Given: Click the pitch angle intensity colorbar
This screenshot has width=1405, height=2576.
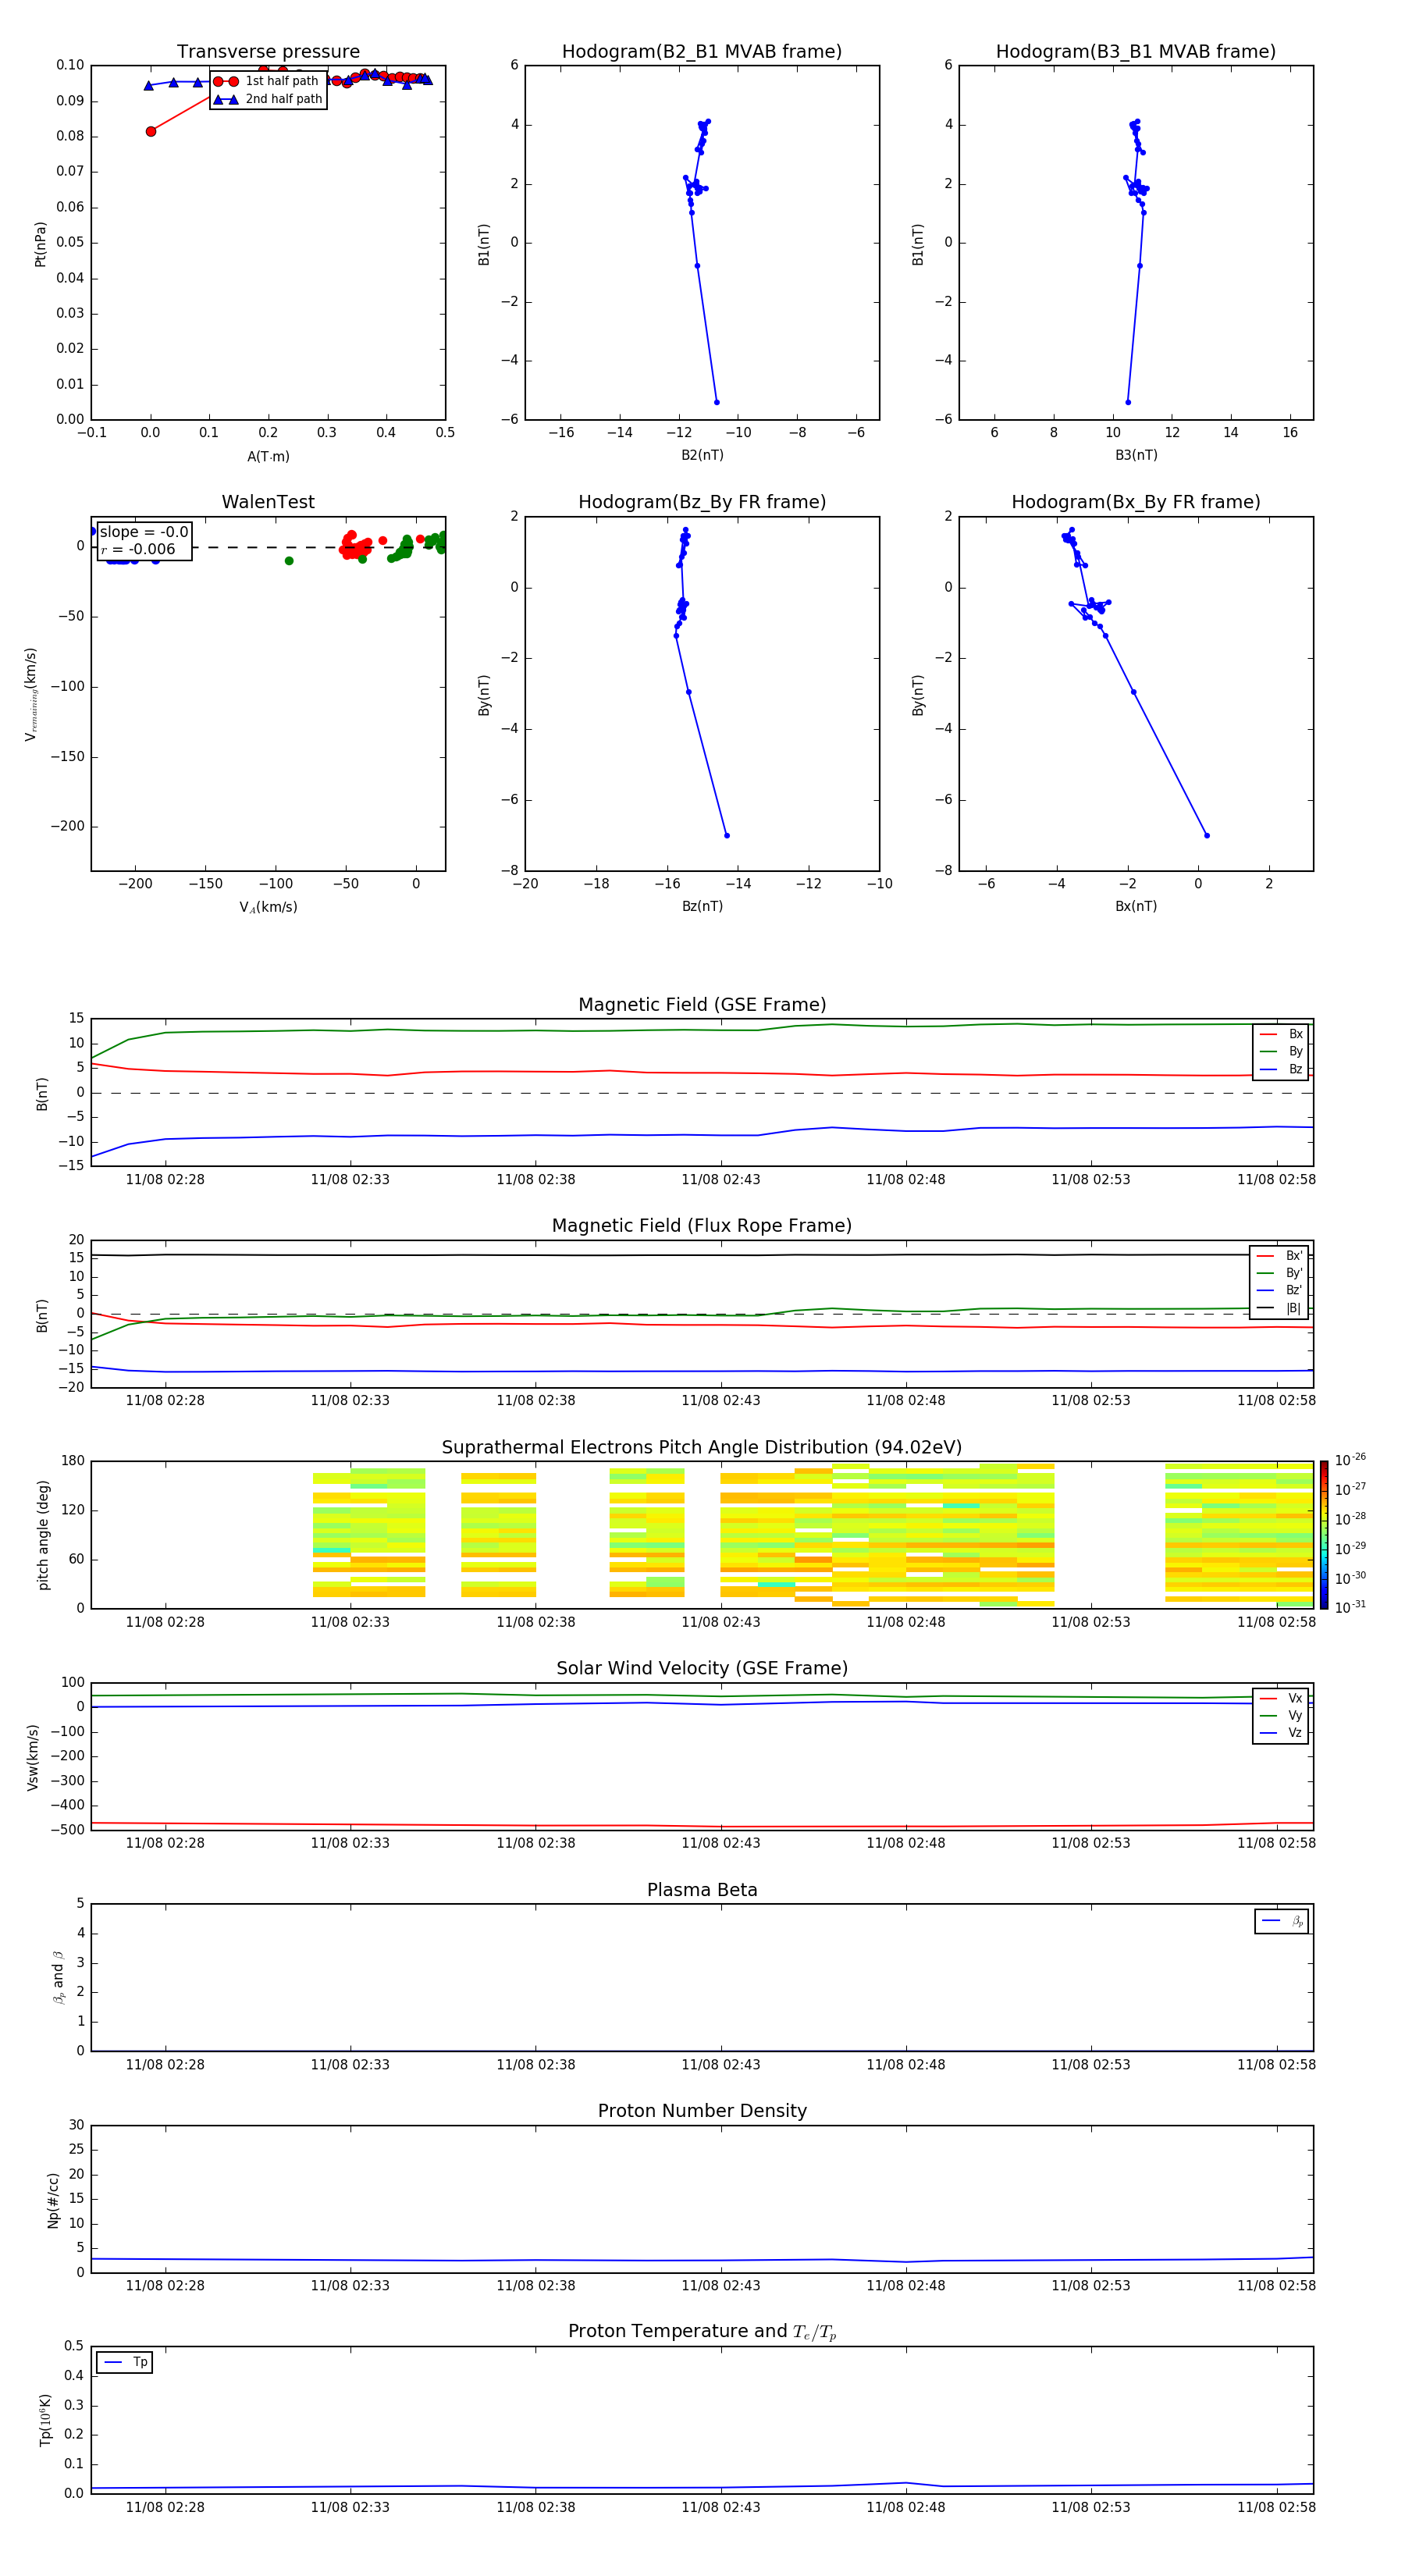Looking at the screenshot, I should coord(1324,1535).
